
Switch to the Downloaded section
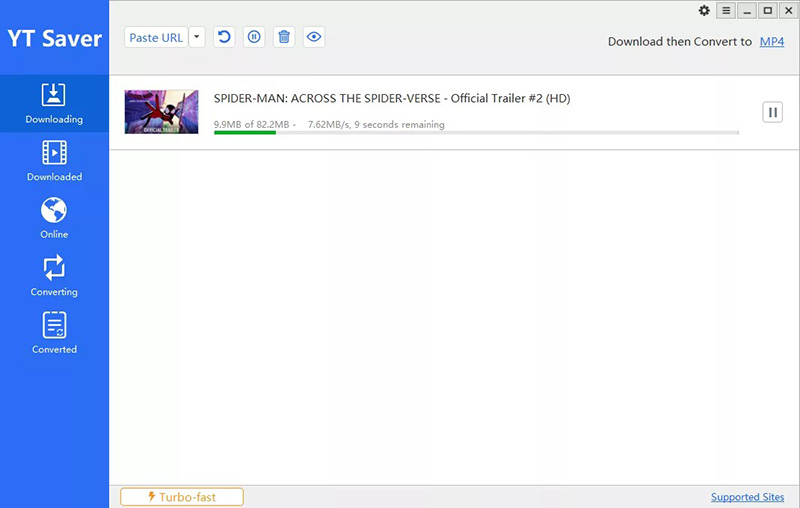tap(54, 161)
